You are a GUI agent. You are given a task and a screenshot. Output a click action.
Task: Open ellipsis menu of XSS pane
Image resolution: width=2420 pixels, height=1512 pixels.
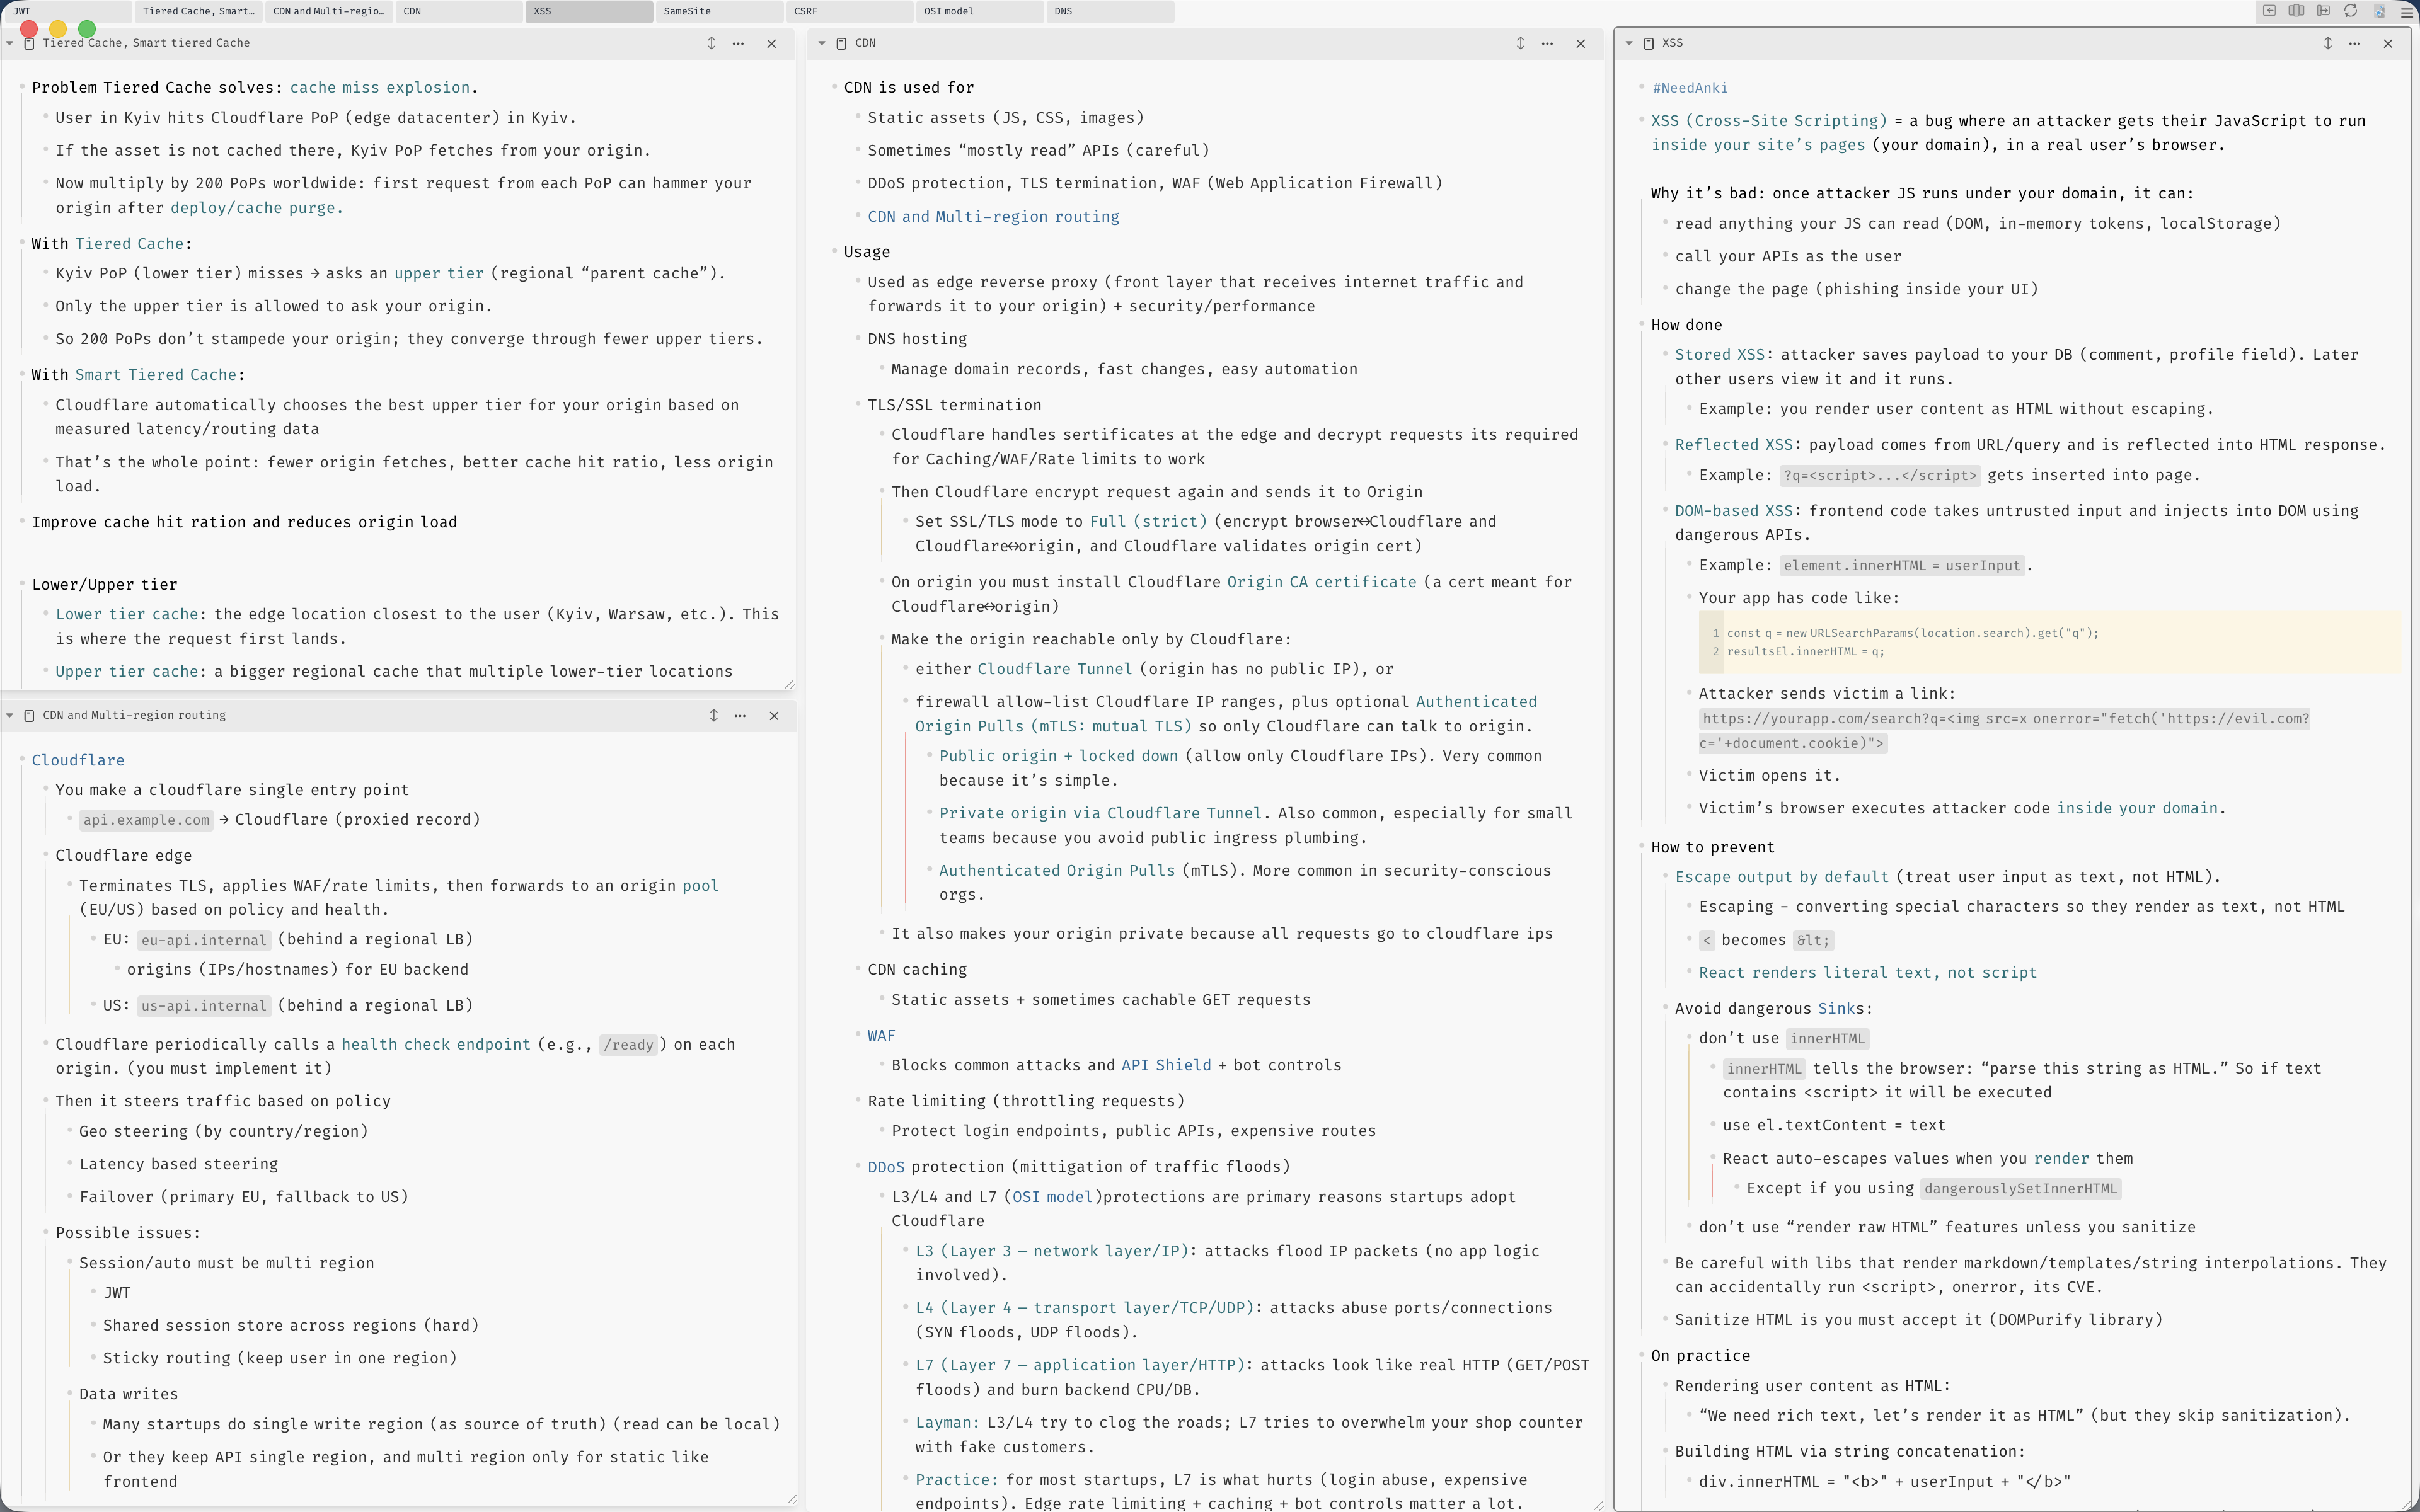point(2355,43)
